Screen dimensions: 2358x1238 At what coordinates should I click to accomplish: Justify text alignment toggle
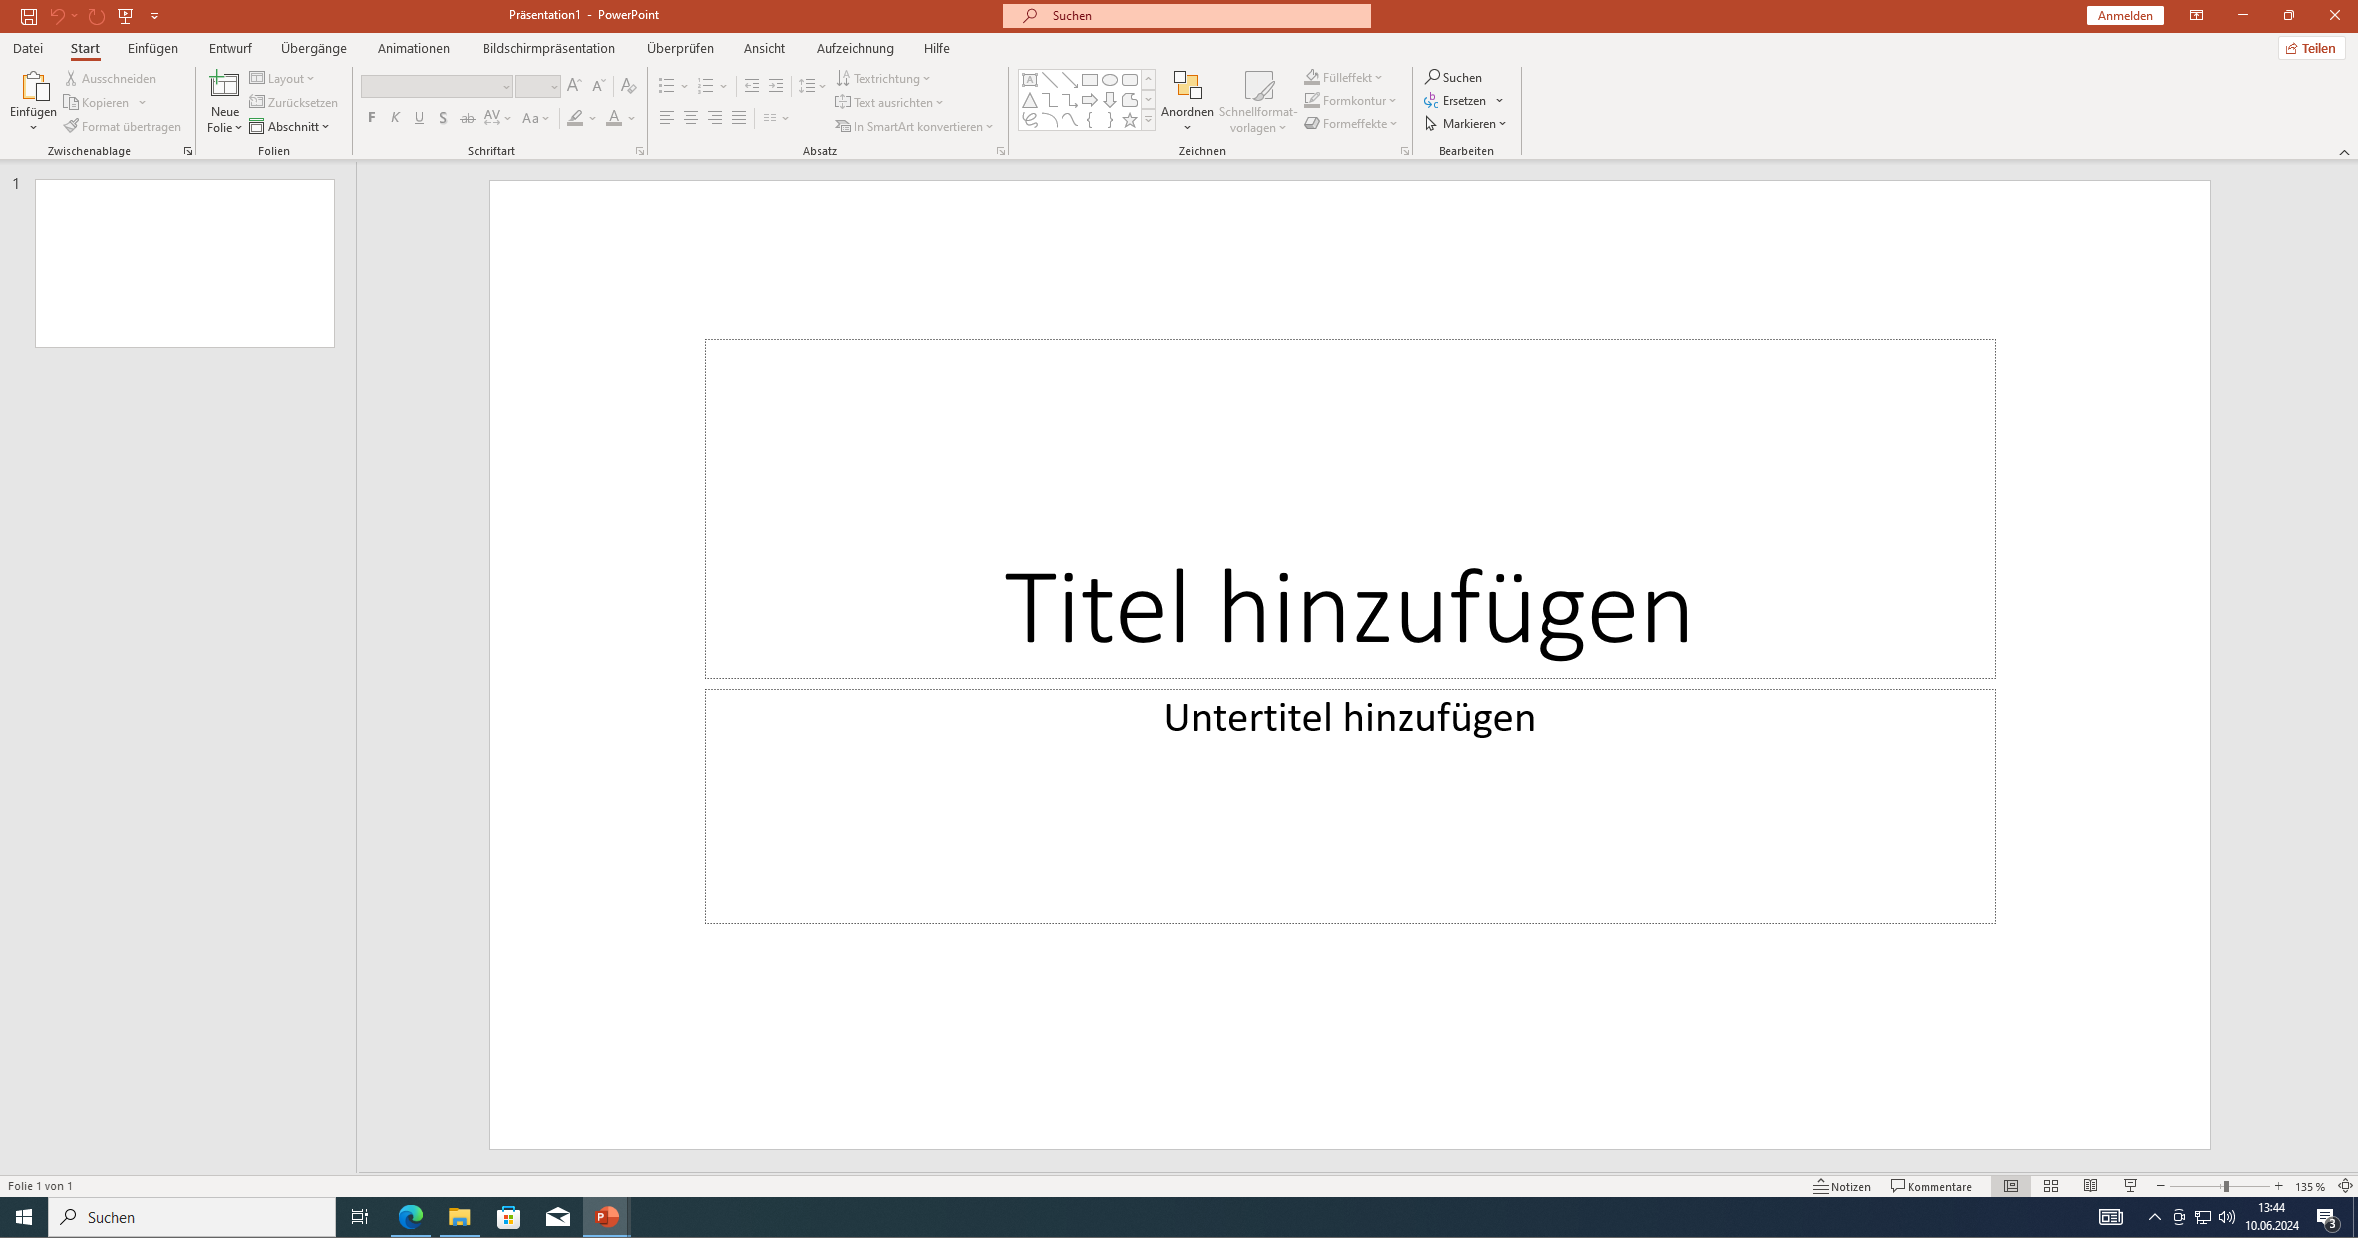[x=739, y=118]
